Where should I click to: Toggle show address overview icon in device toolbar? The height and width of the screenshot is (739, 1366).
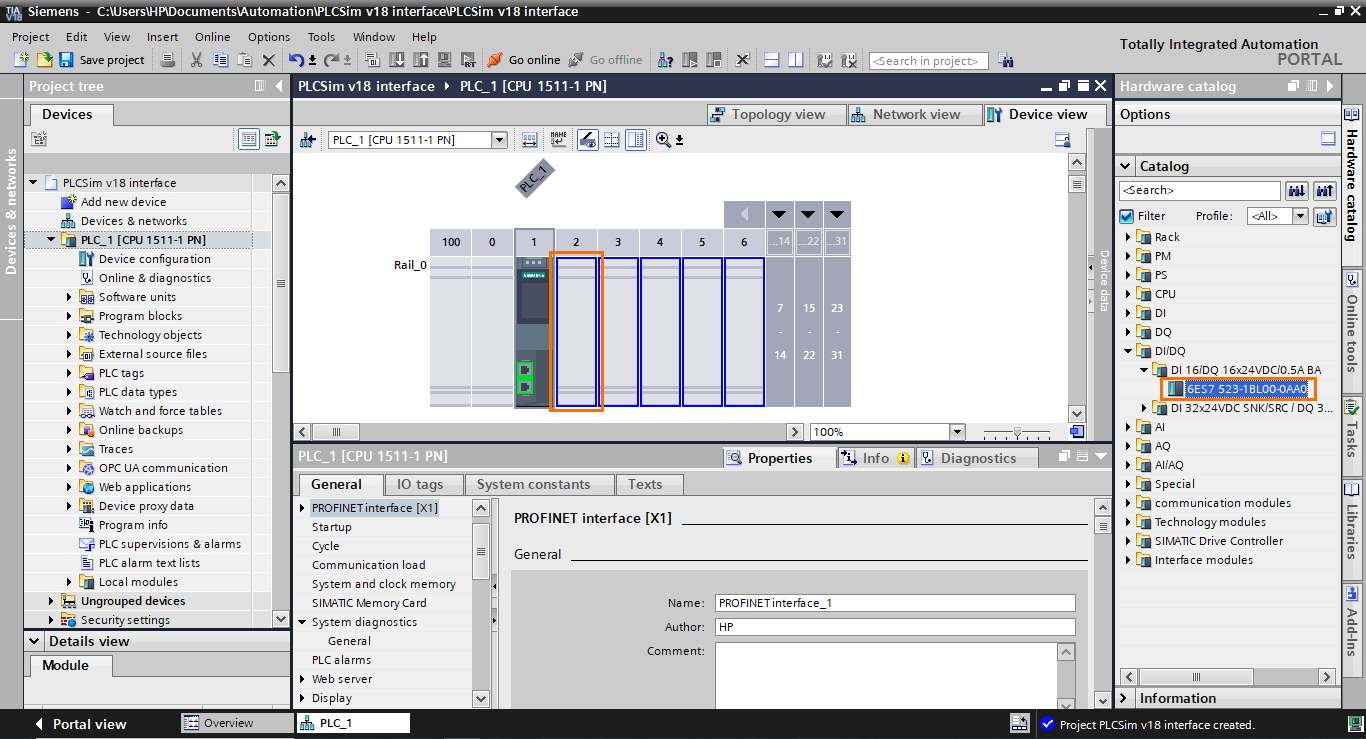point(588,140)
